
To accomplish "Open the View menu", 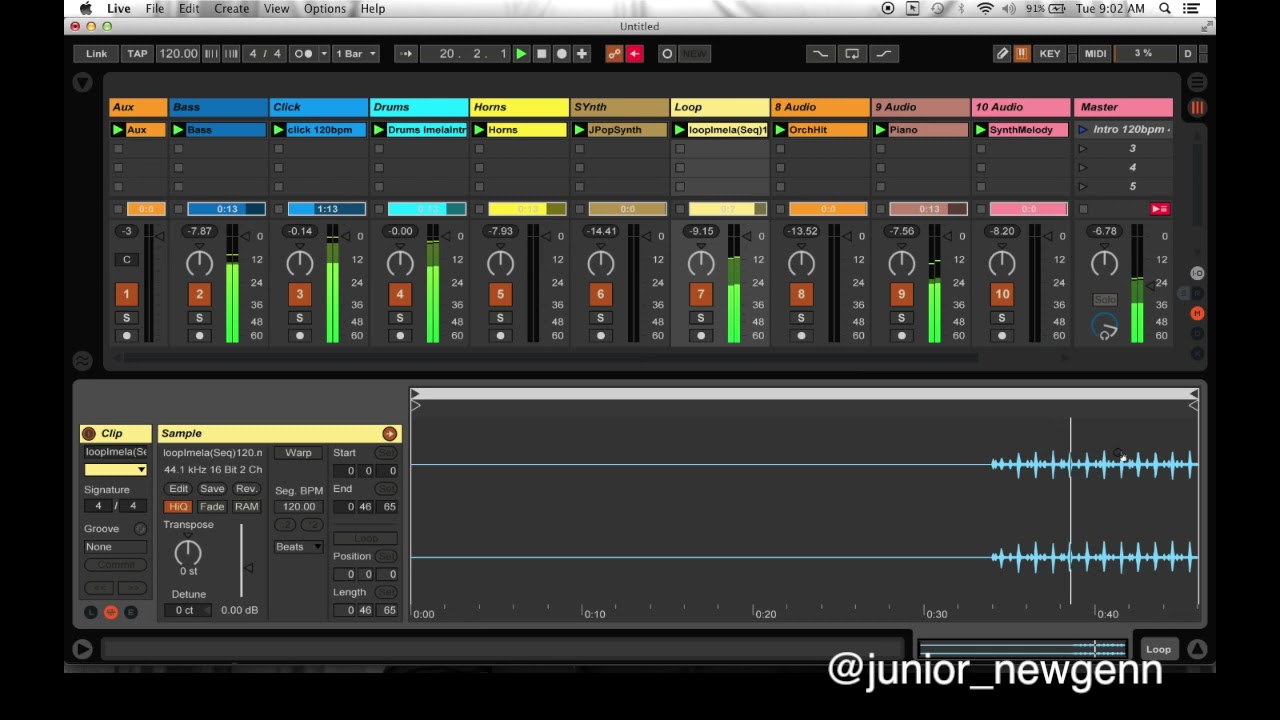I will pyautogui.click(x=277, y=9).
